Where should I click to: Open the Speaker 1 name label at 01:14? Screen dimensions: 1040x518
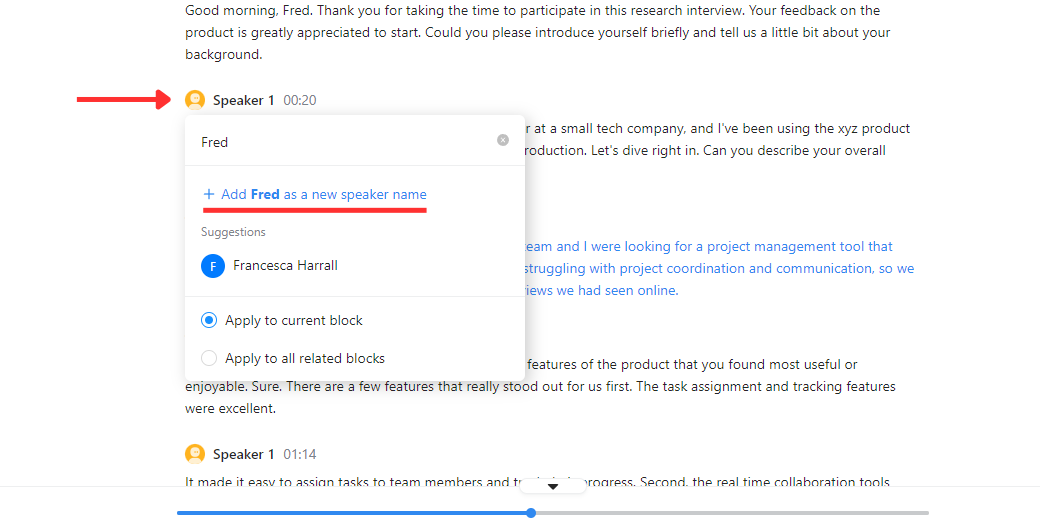(x=243, y=454)
